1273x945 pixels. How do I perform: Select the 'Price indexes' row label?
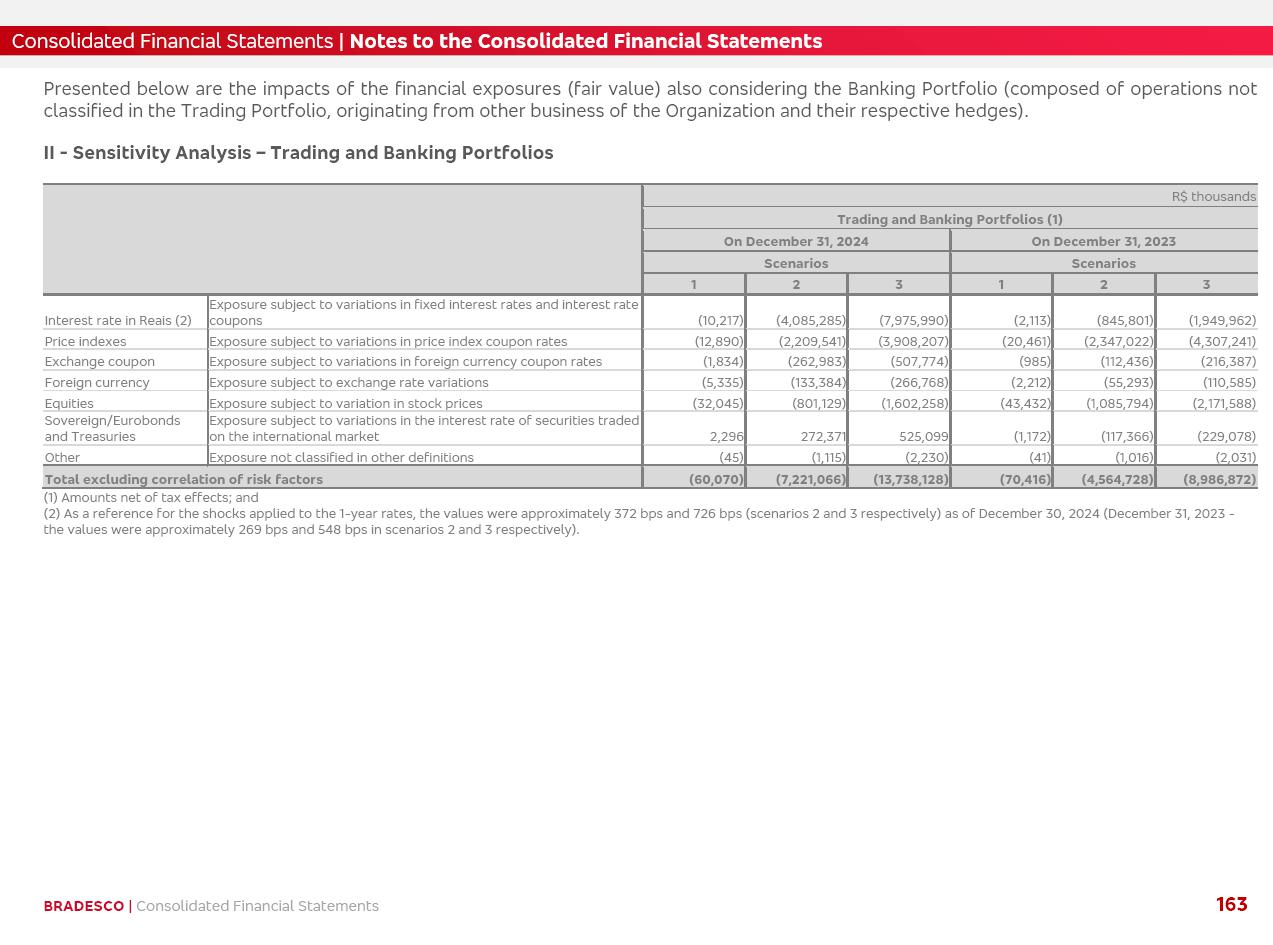(85, 342)
